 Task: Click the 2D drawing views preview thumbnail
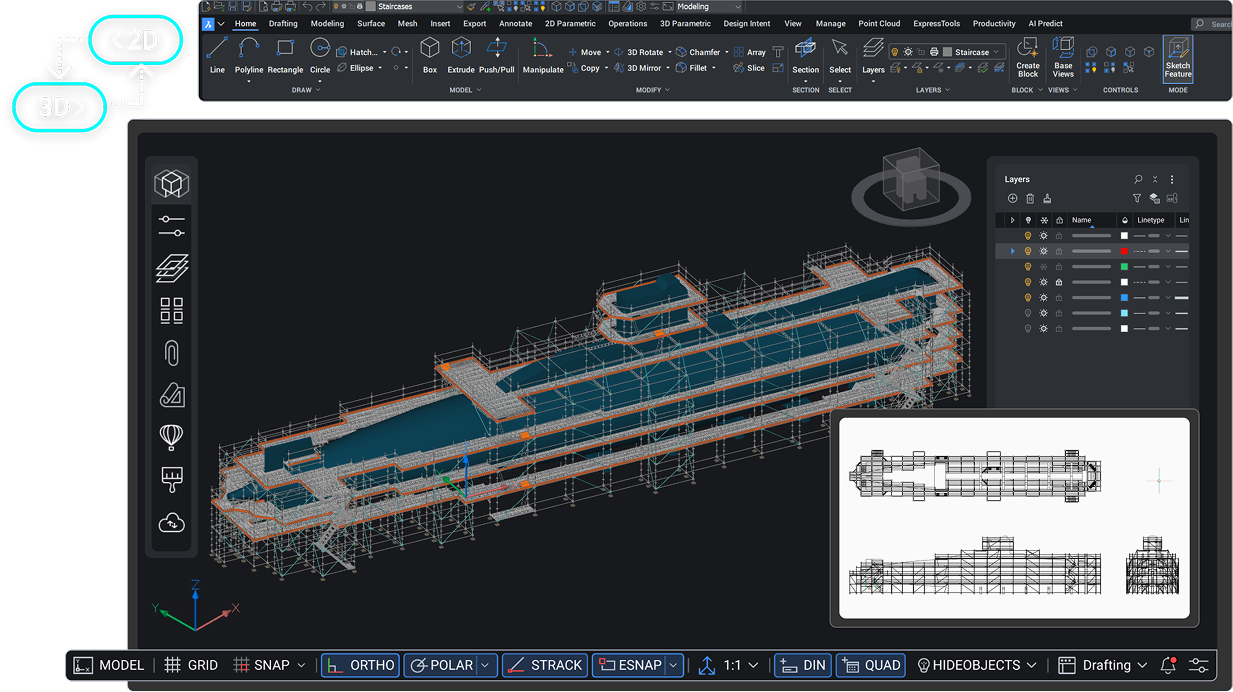[x=1014, y=518]
